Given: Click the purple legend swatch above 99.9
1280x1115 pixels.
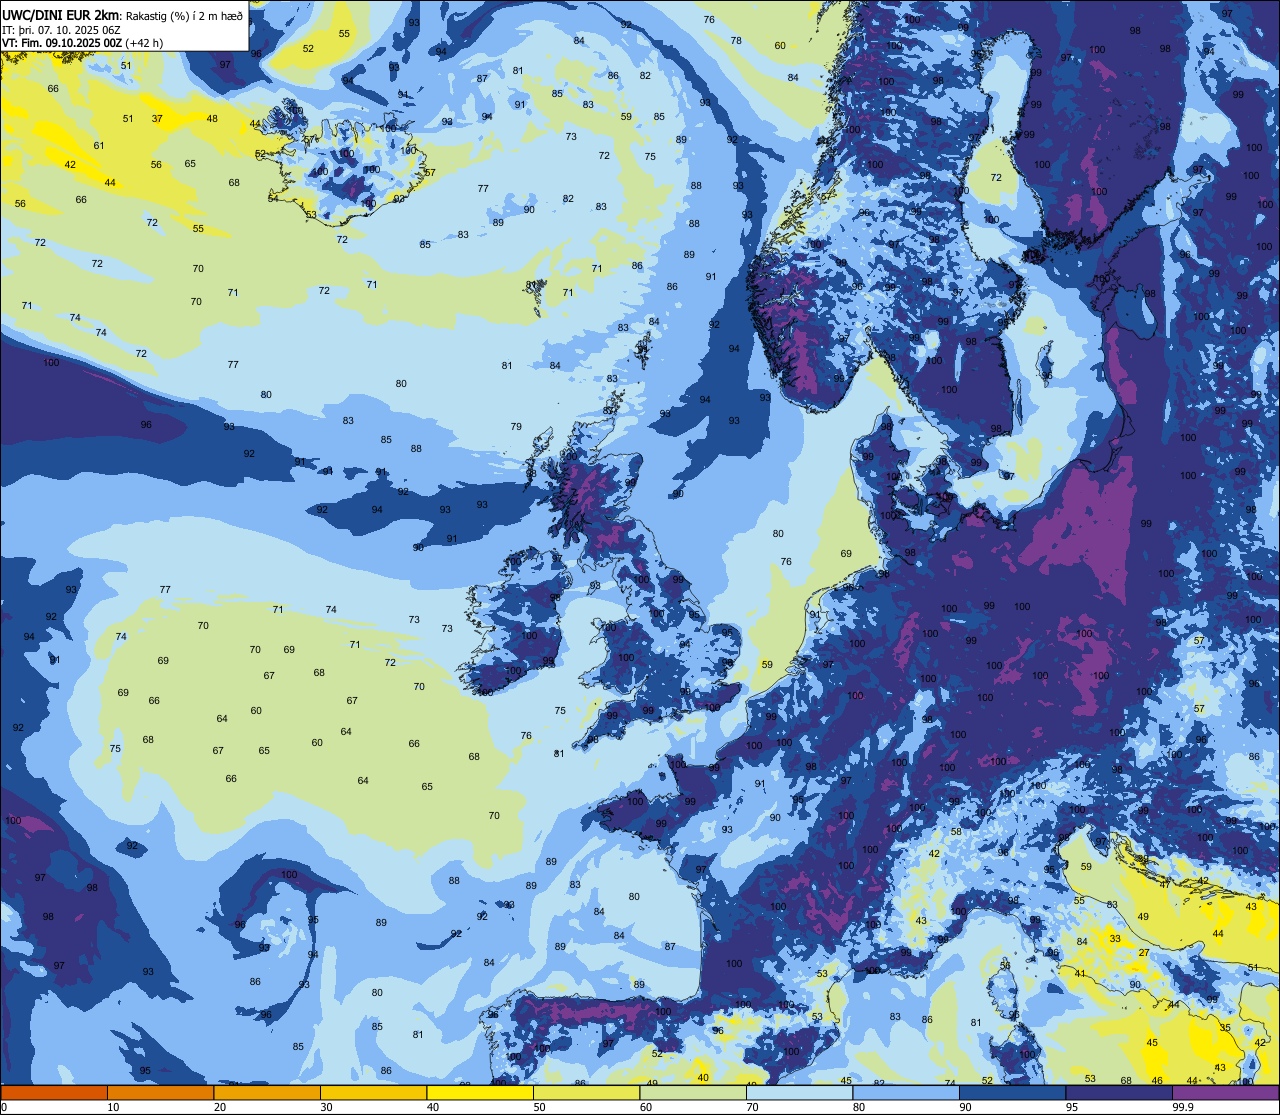Looking at the screenshot, I should click(x=1225, y=1092).
